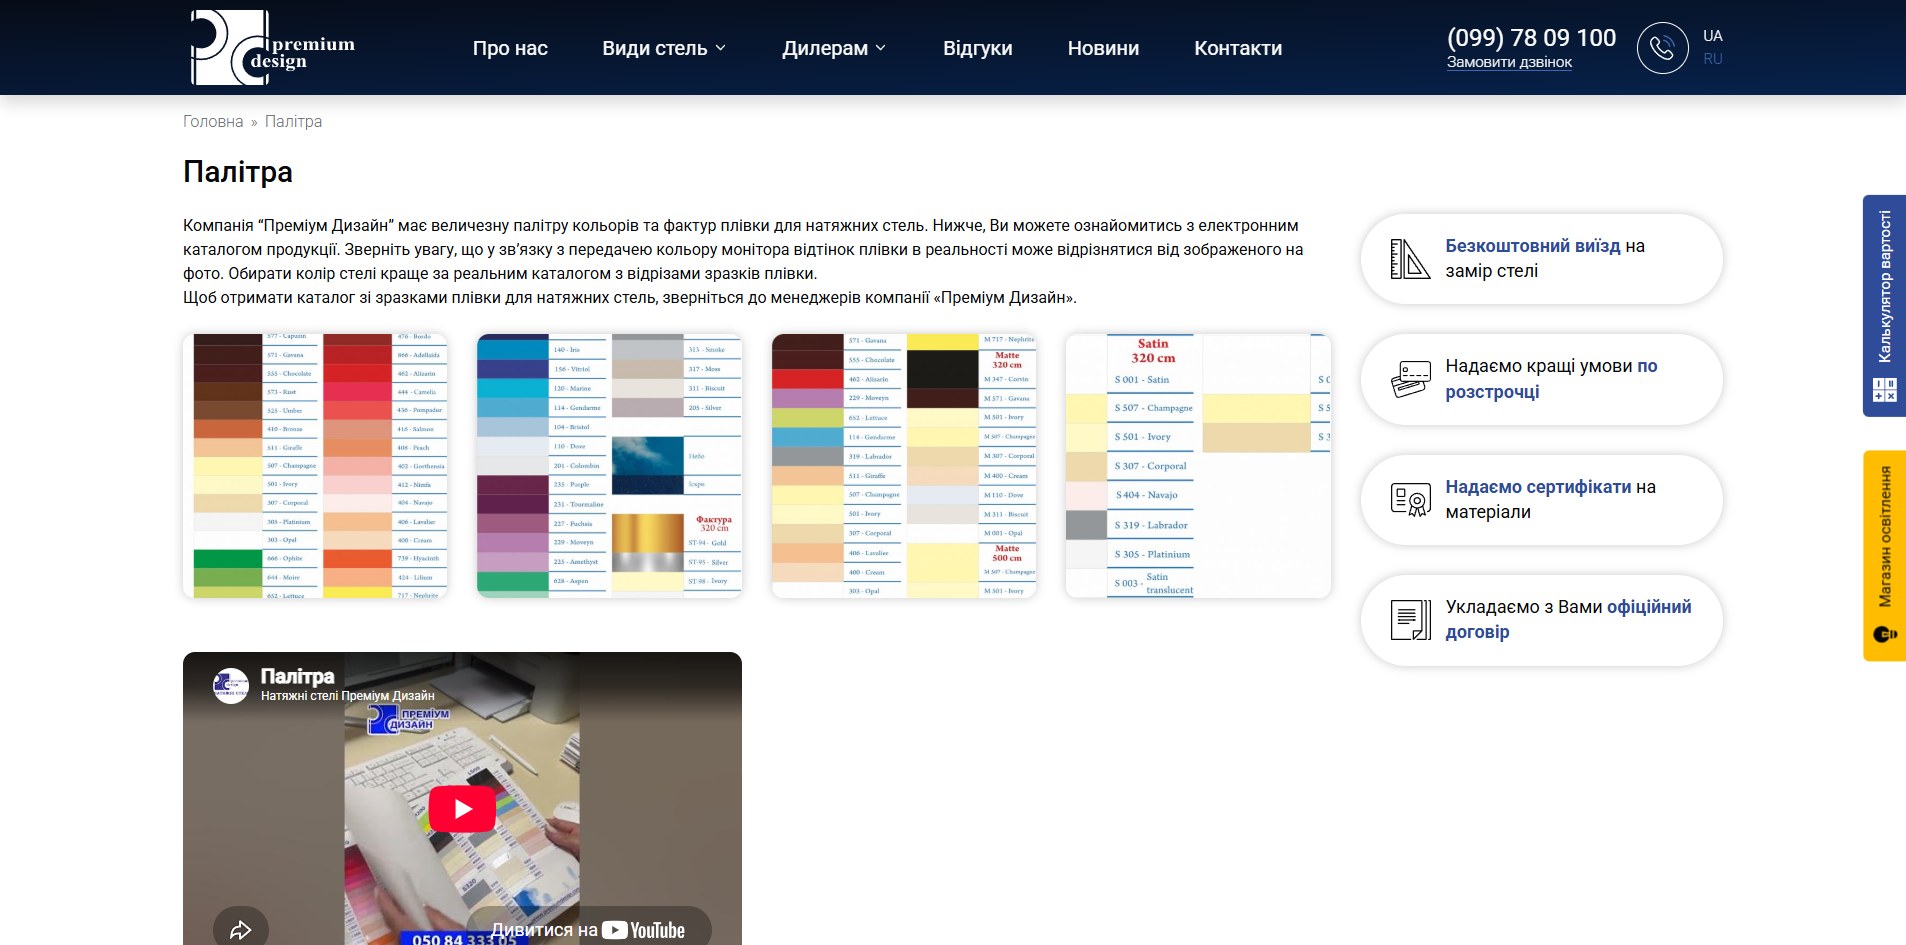This screenshot has width=1906, height=945.
Task: Click the credit card installment icon
Action: click(1410, 380)
